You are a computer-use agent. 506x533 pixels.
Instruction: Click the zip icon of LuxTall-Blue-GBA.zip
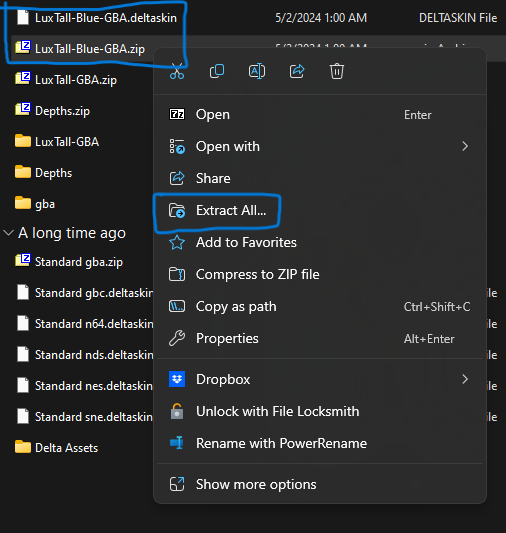(x=23, y=48)
